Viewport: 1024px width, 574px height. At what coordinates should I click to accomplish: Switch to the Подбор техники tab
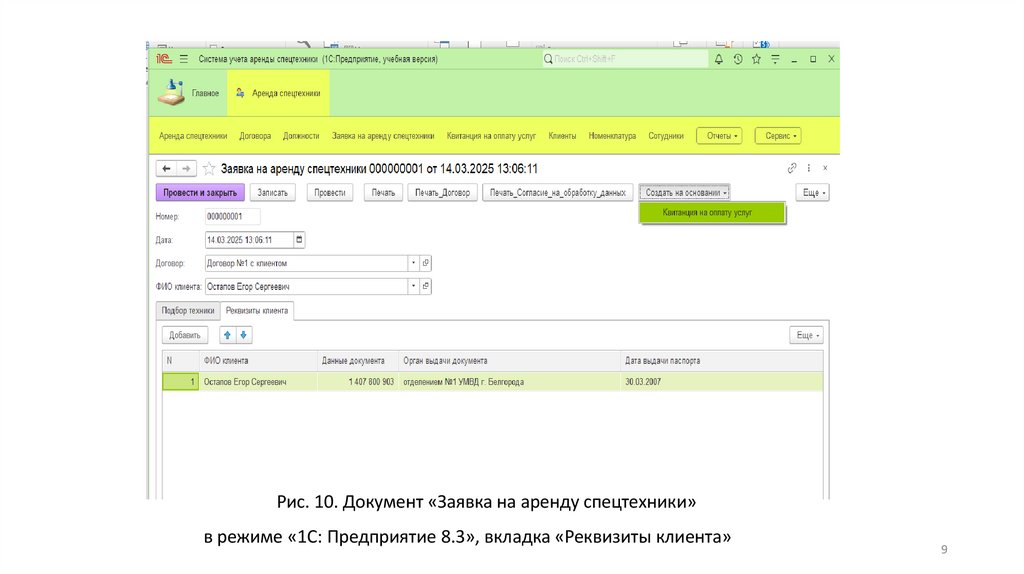click(x=188, y=311)
